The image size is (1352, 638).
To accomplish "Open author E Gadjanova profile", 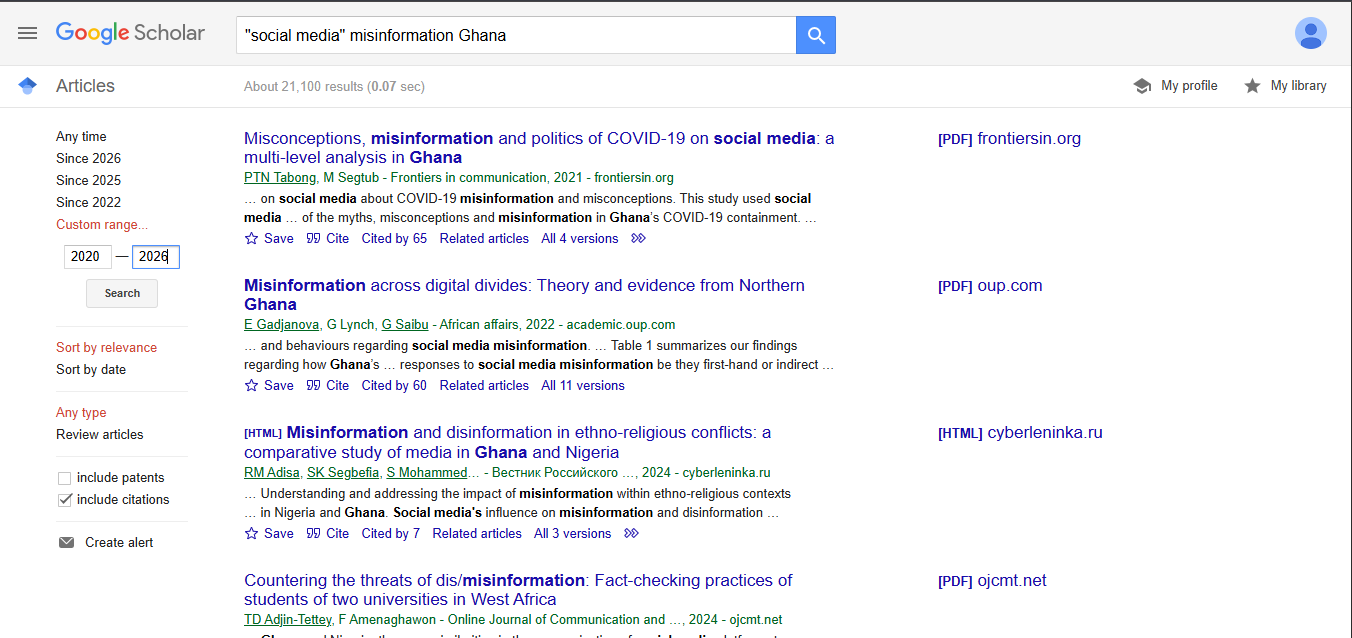I will click(x=281, y=324).
